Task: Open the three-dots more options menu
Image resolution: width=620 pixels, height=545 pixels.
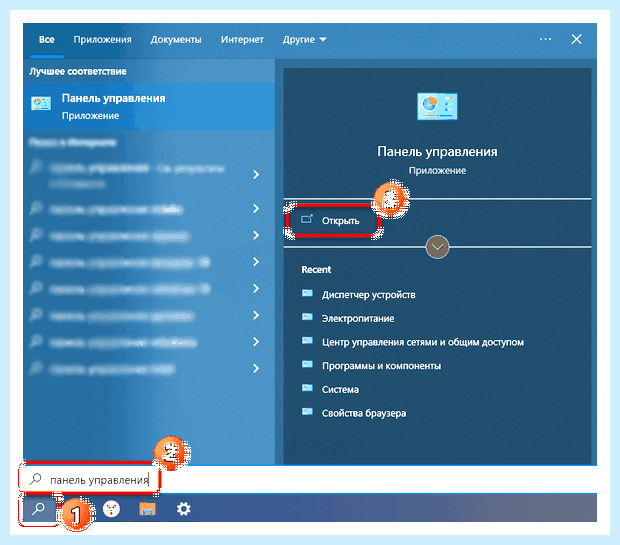Action: tap(545, 39)
